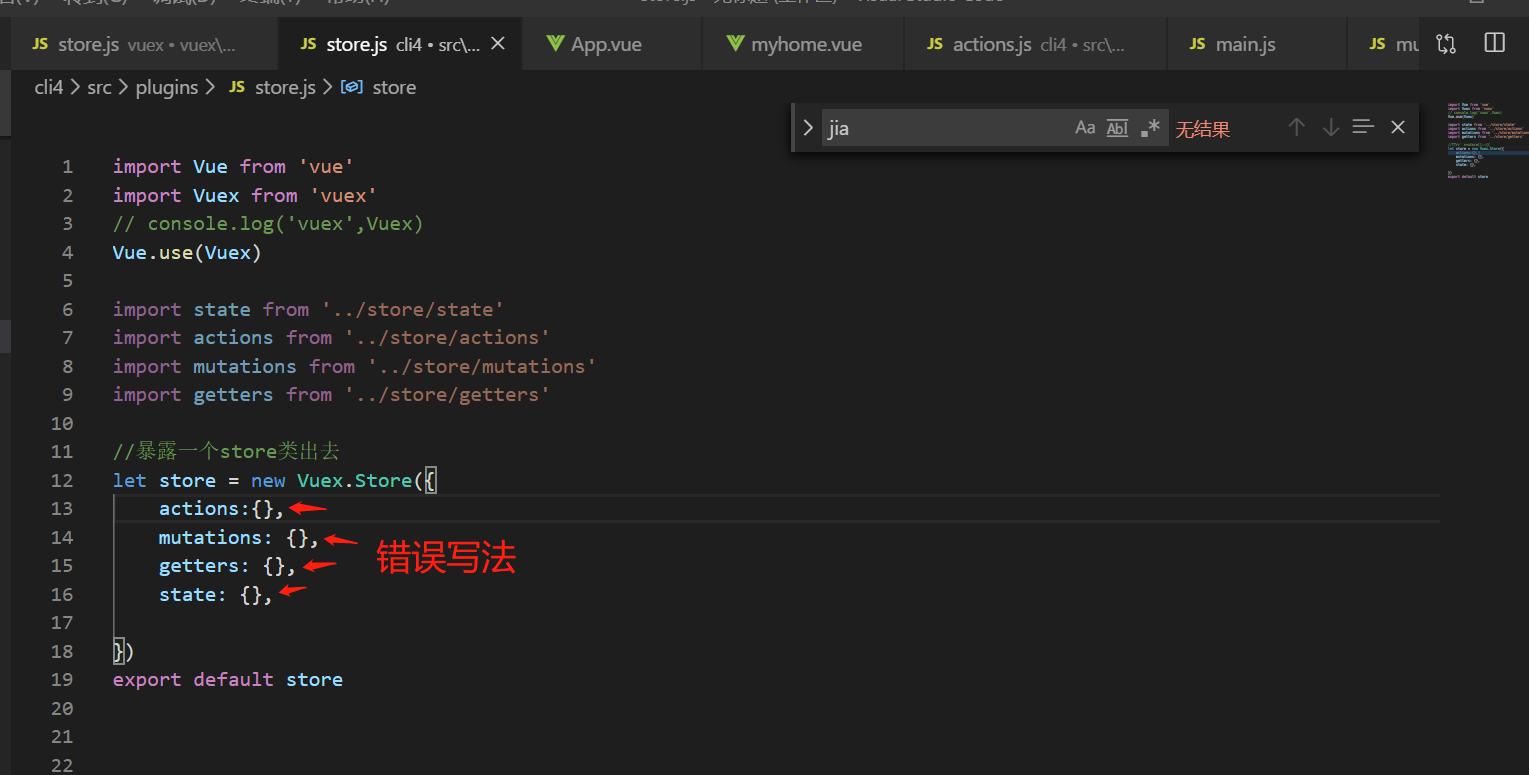Click '../store/state' import path
The width and height of the screenshot is (1529, 775).
click(413, 309)
